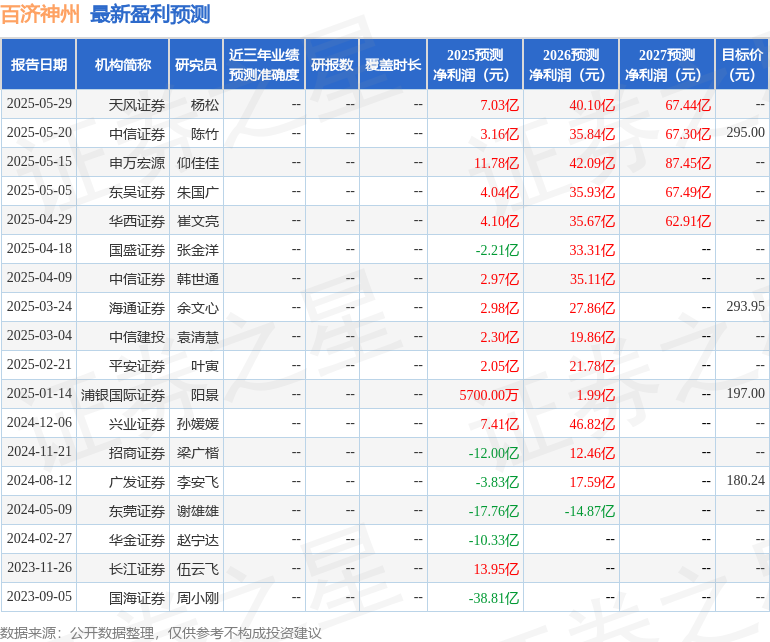Screen dimensions: 770x642
Task: Click the 62.91亿 forecast value
Action: [688, 221]
